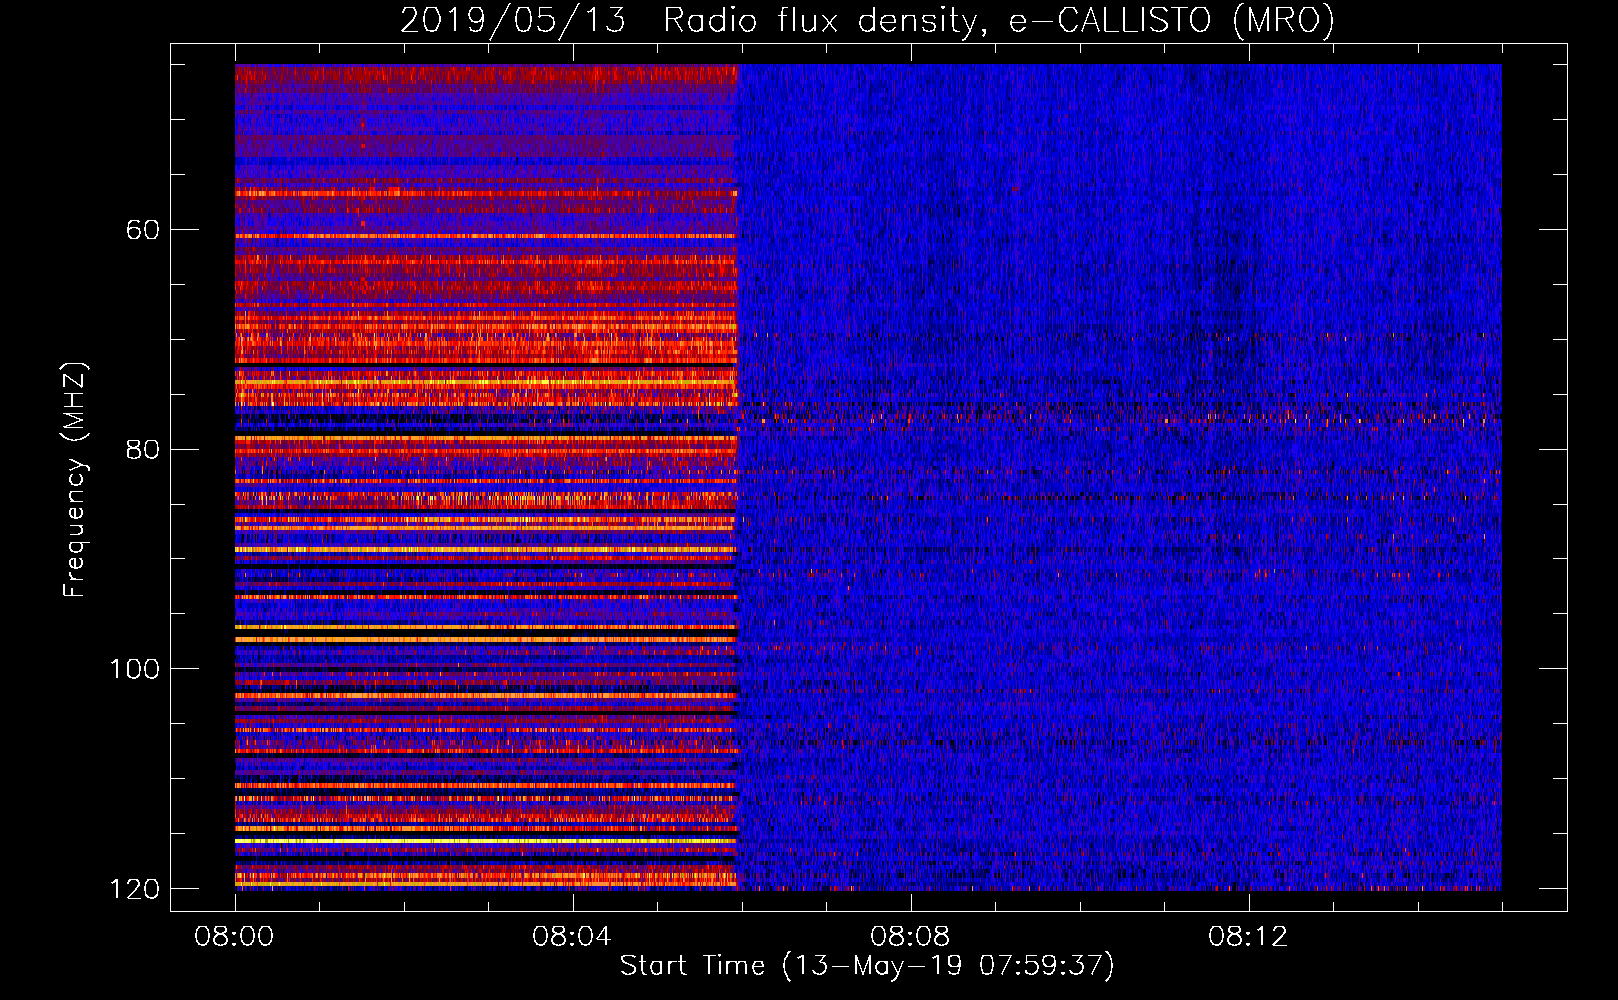This screenshot has height=1000, width=1618.
Task: Click the '08:04' time tick label
Action: pos(572,937)
